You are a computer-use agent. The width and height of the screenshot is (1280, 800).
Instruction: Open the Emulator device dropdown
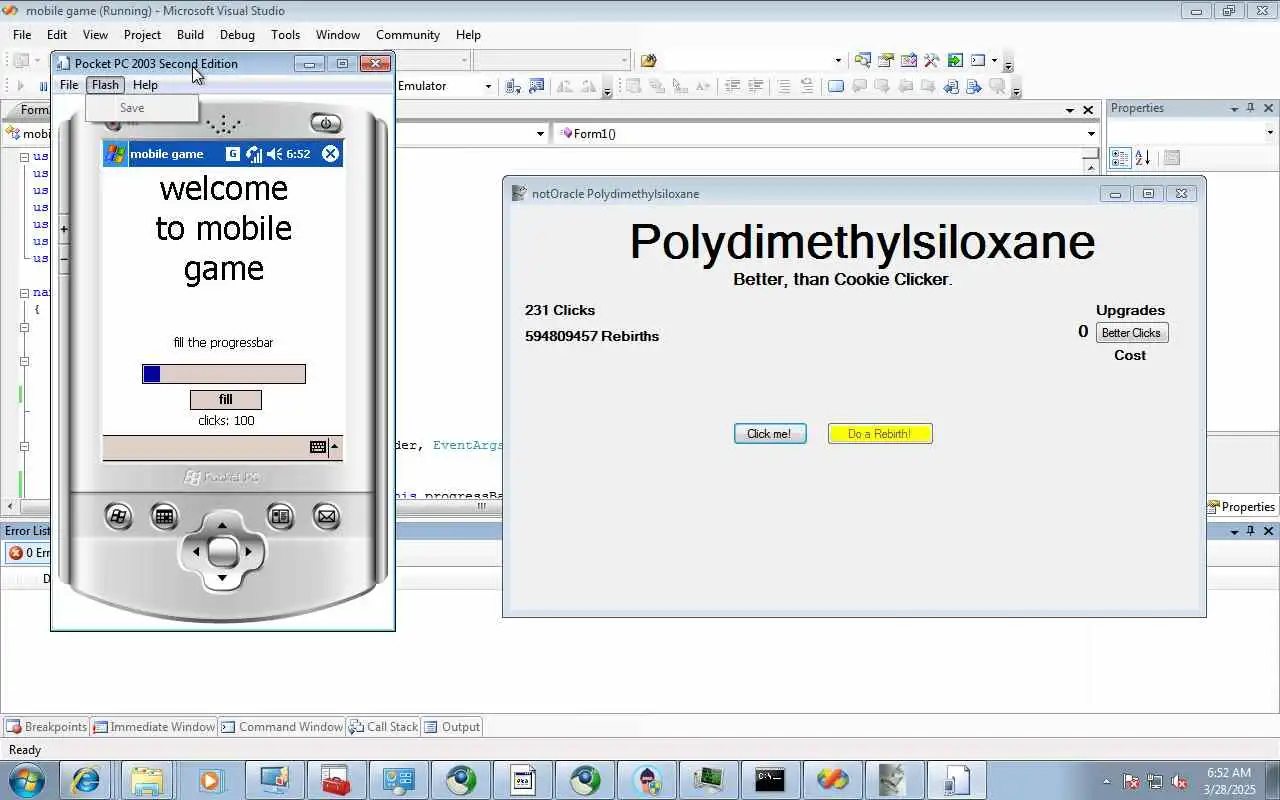pos(488,86)
